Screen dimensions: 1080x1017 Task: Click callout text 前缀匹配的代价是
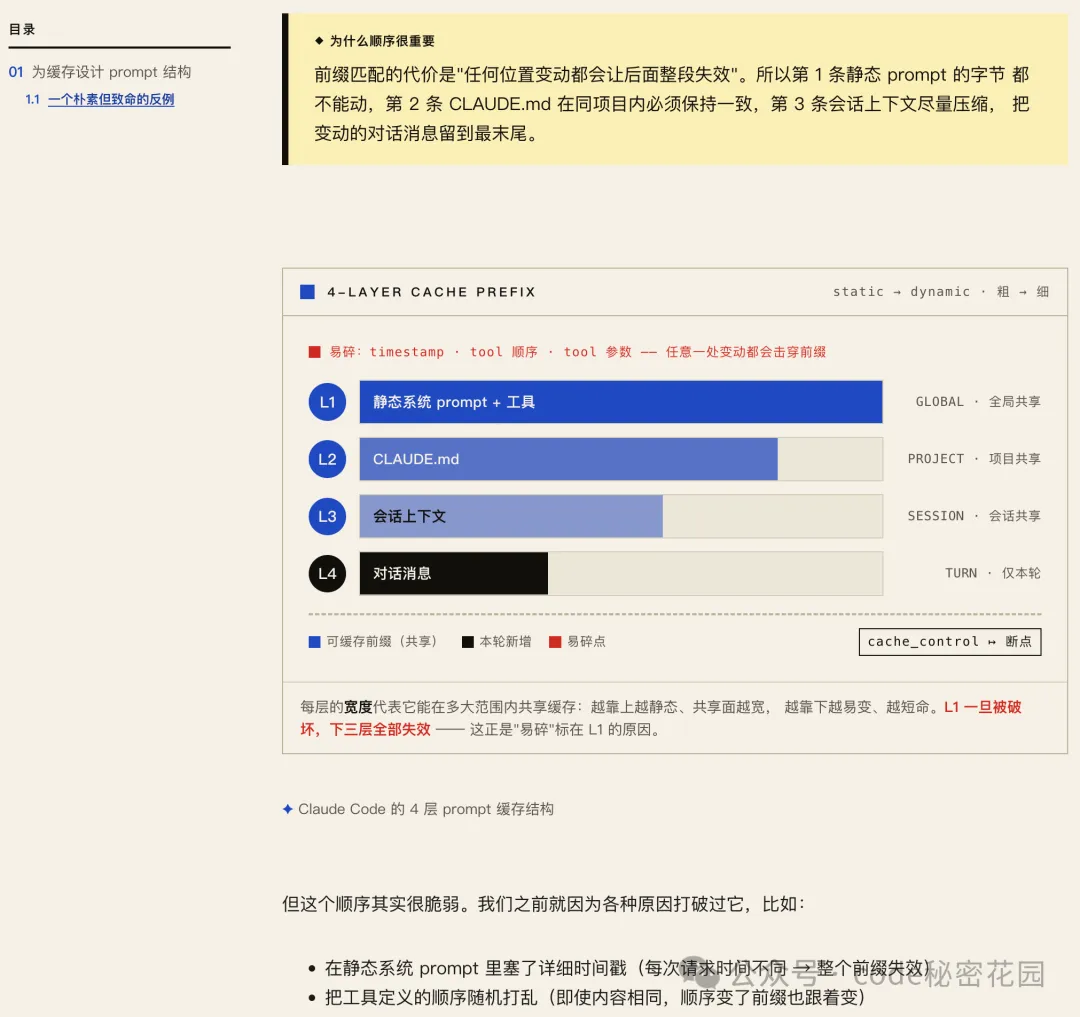(672, 104)
